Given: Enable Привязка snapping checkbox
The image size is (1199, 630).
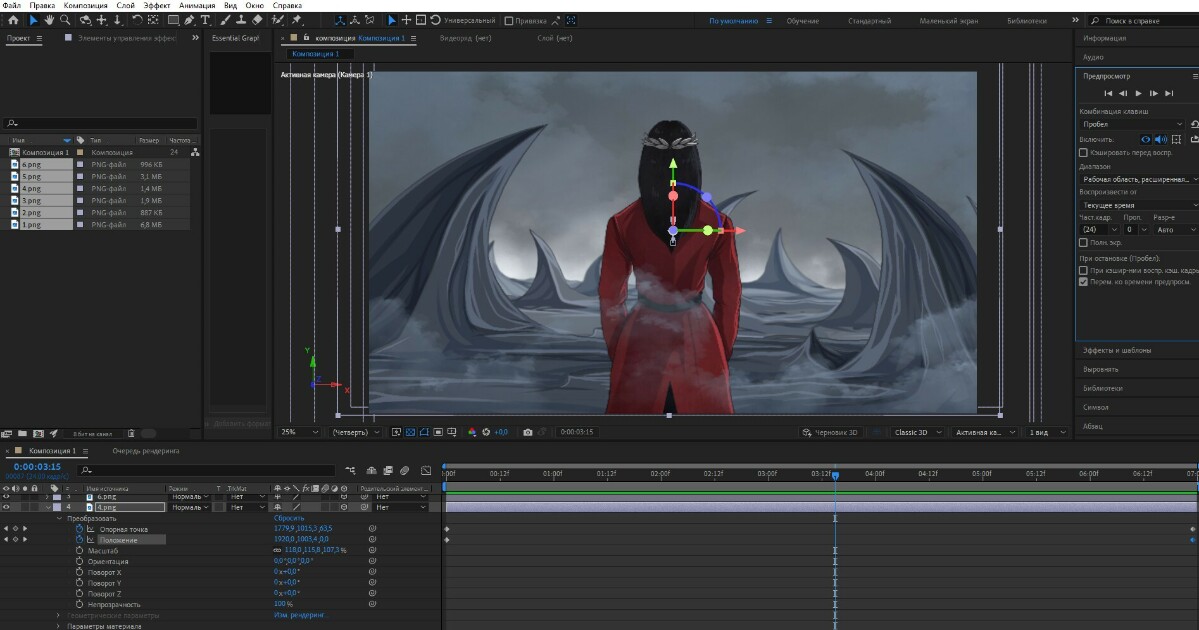Looking at the screenshot, I should [509, 21].
